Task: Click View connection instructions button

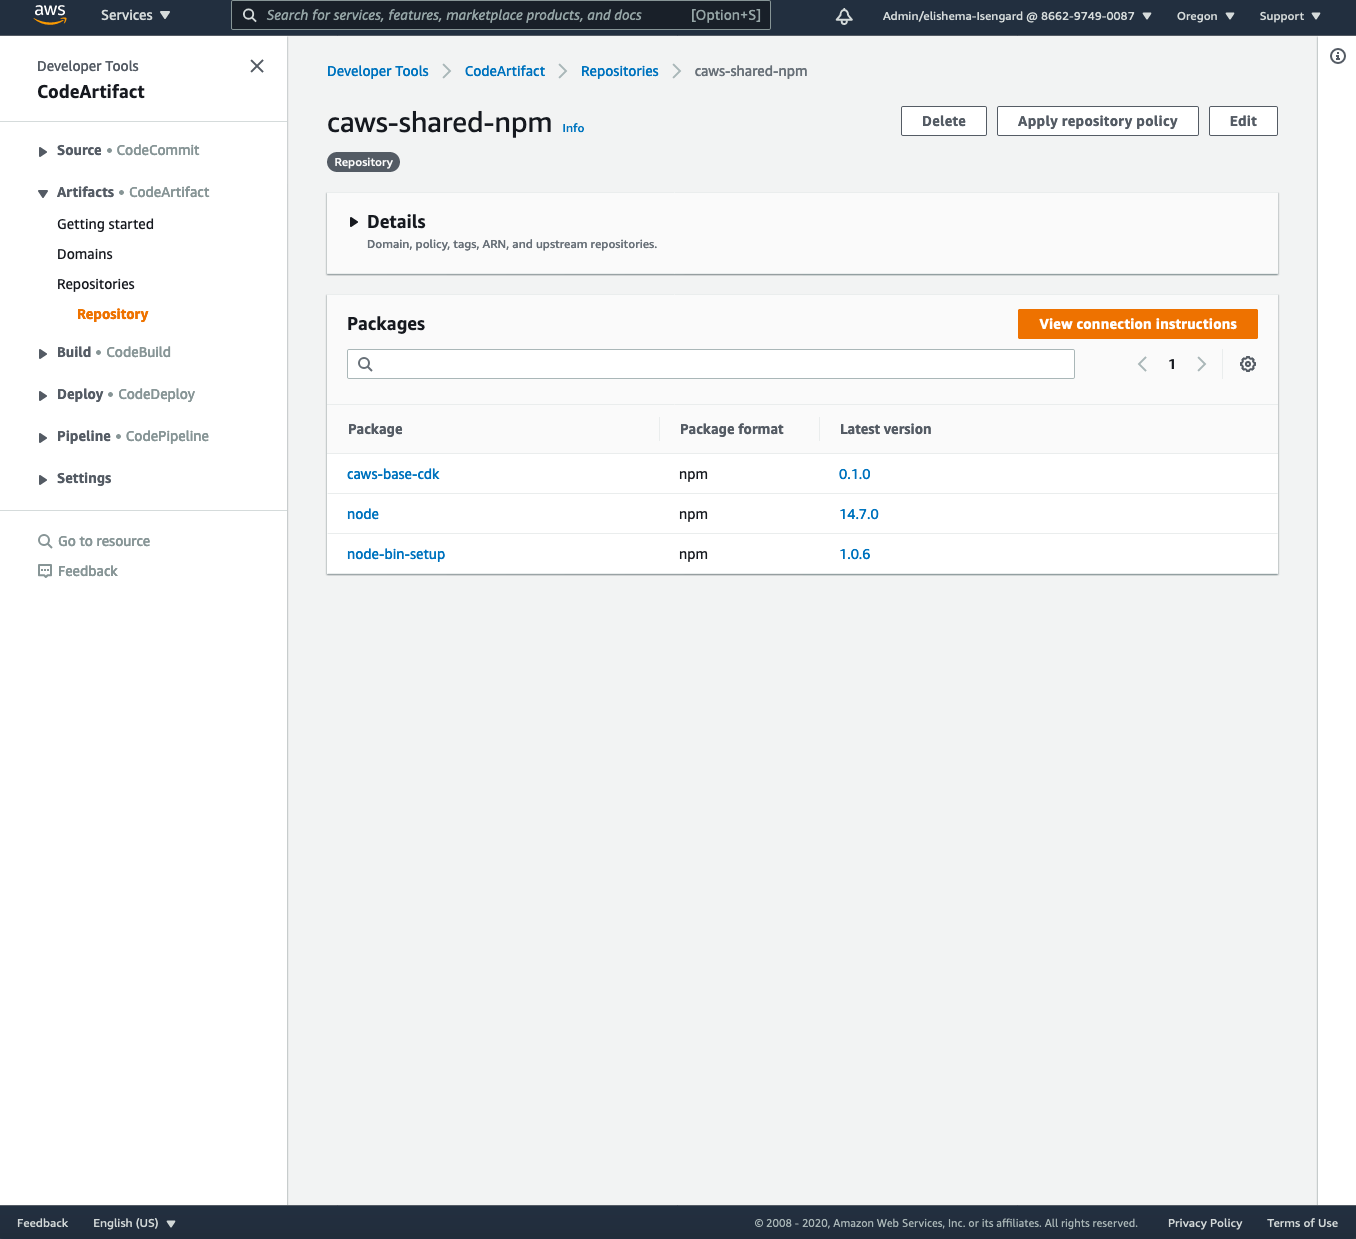Action: click(1138, 324)
